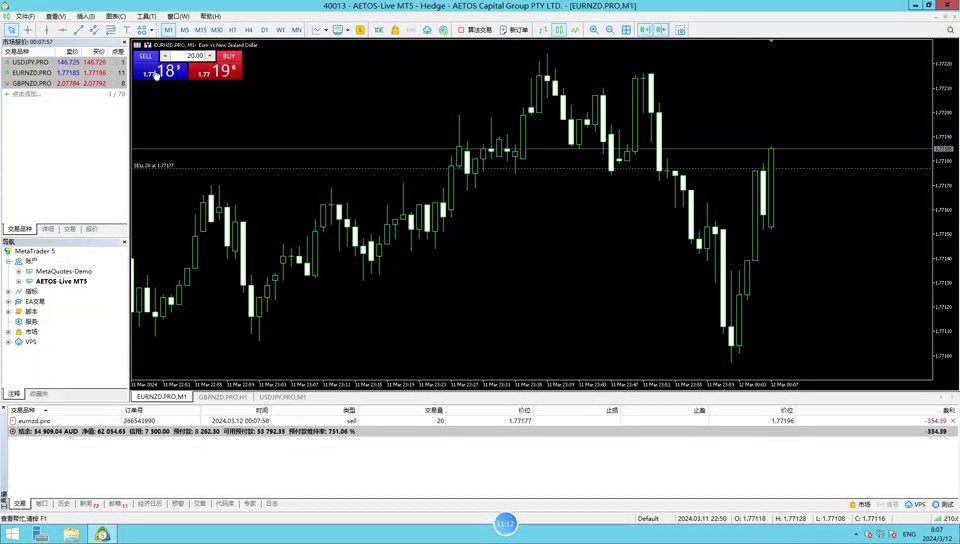Select the Fibonacci retracement tool

point(110,30)
